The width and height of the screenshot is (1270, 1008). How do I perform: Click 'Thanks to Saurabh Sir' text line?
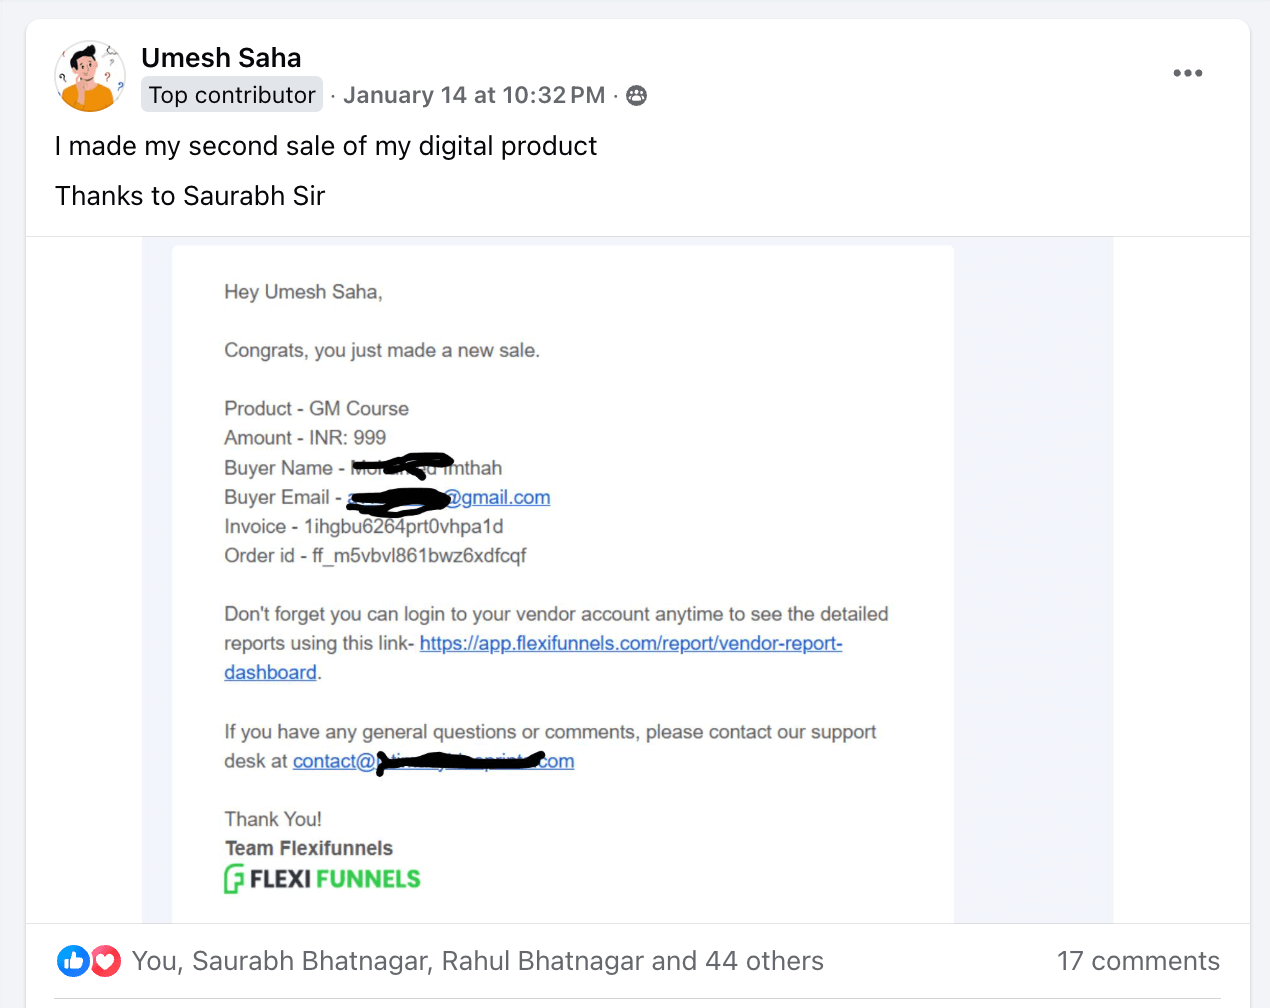[190, 196]
